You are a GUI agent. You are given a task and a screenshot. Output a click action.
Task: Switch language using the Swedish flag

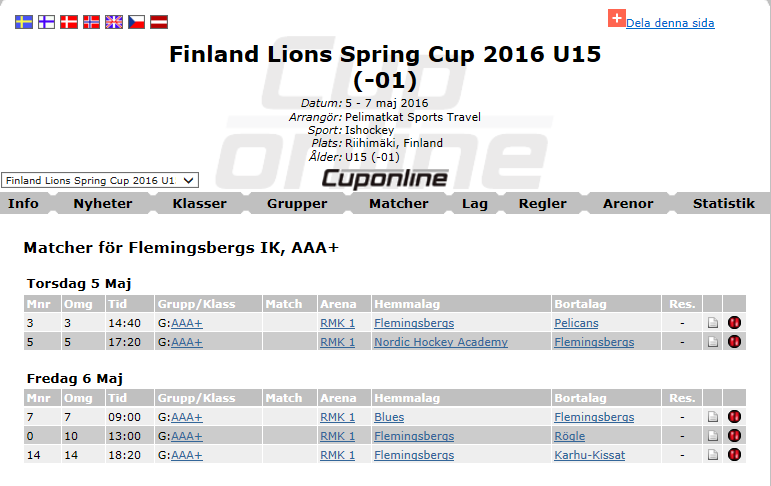pos(24,22)
